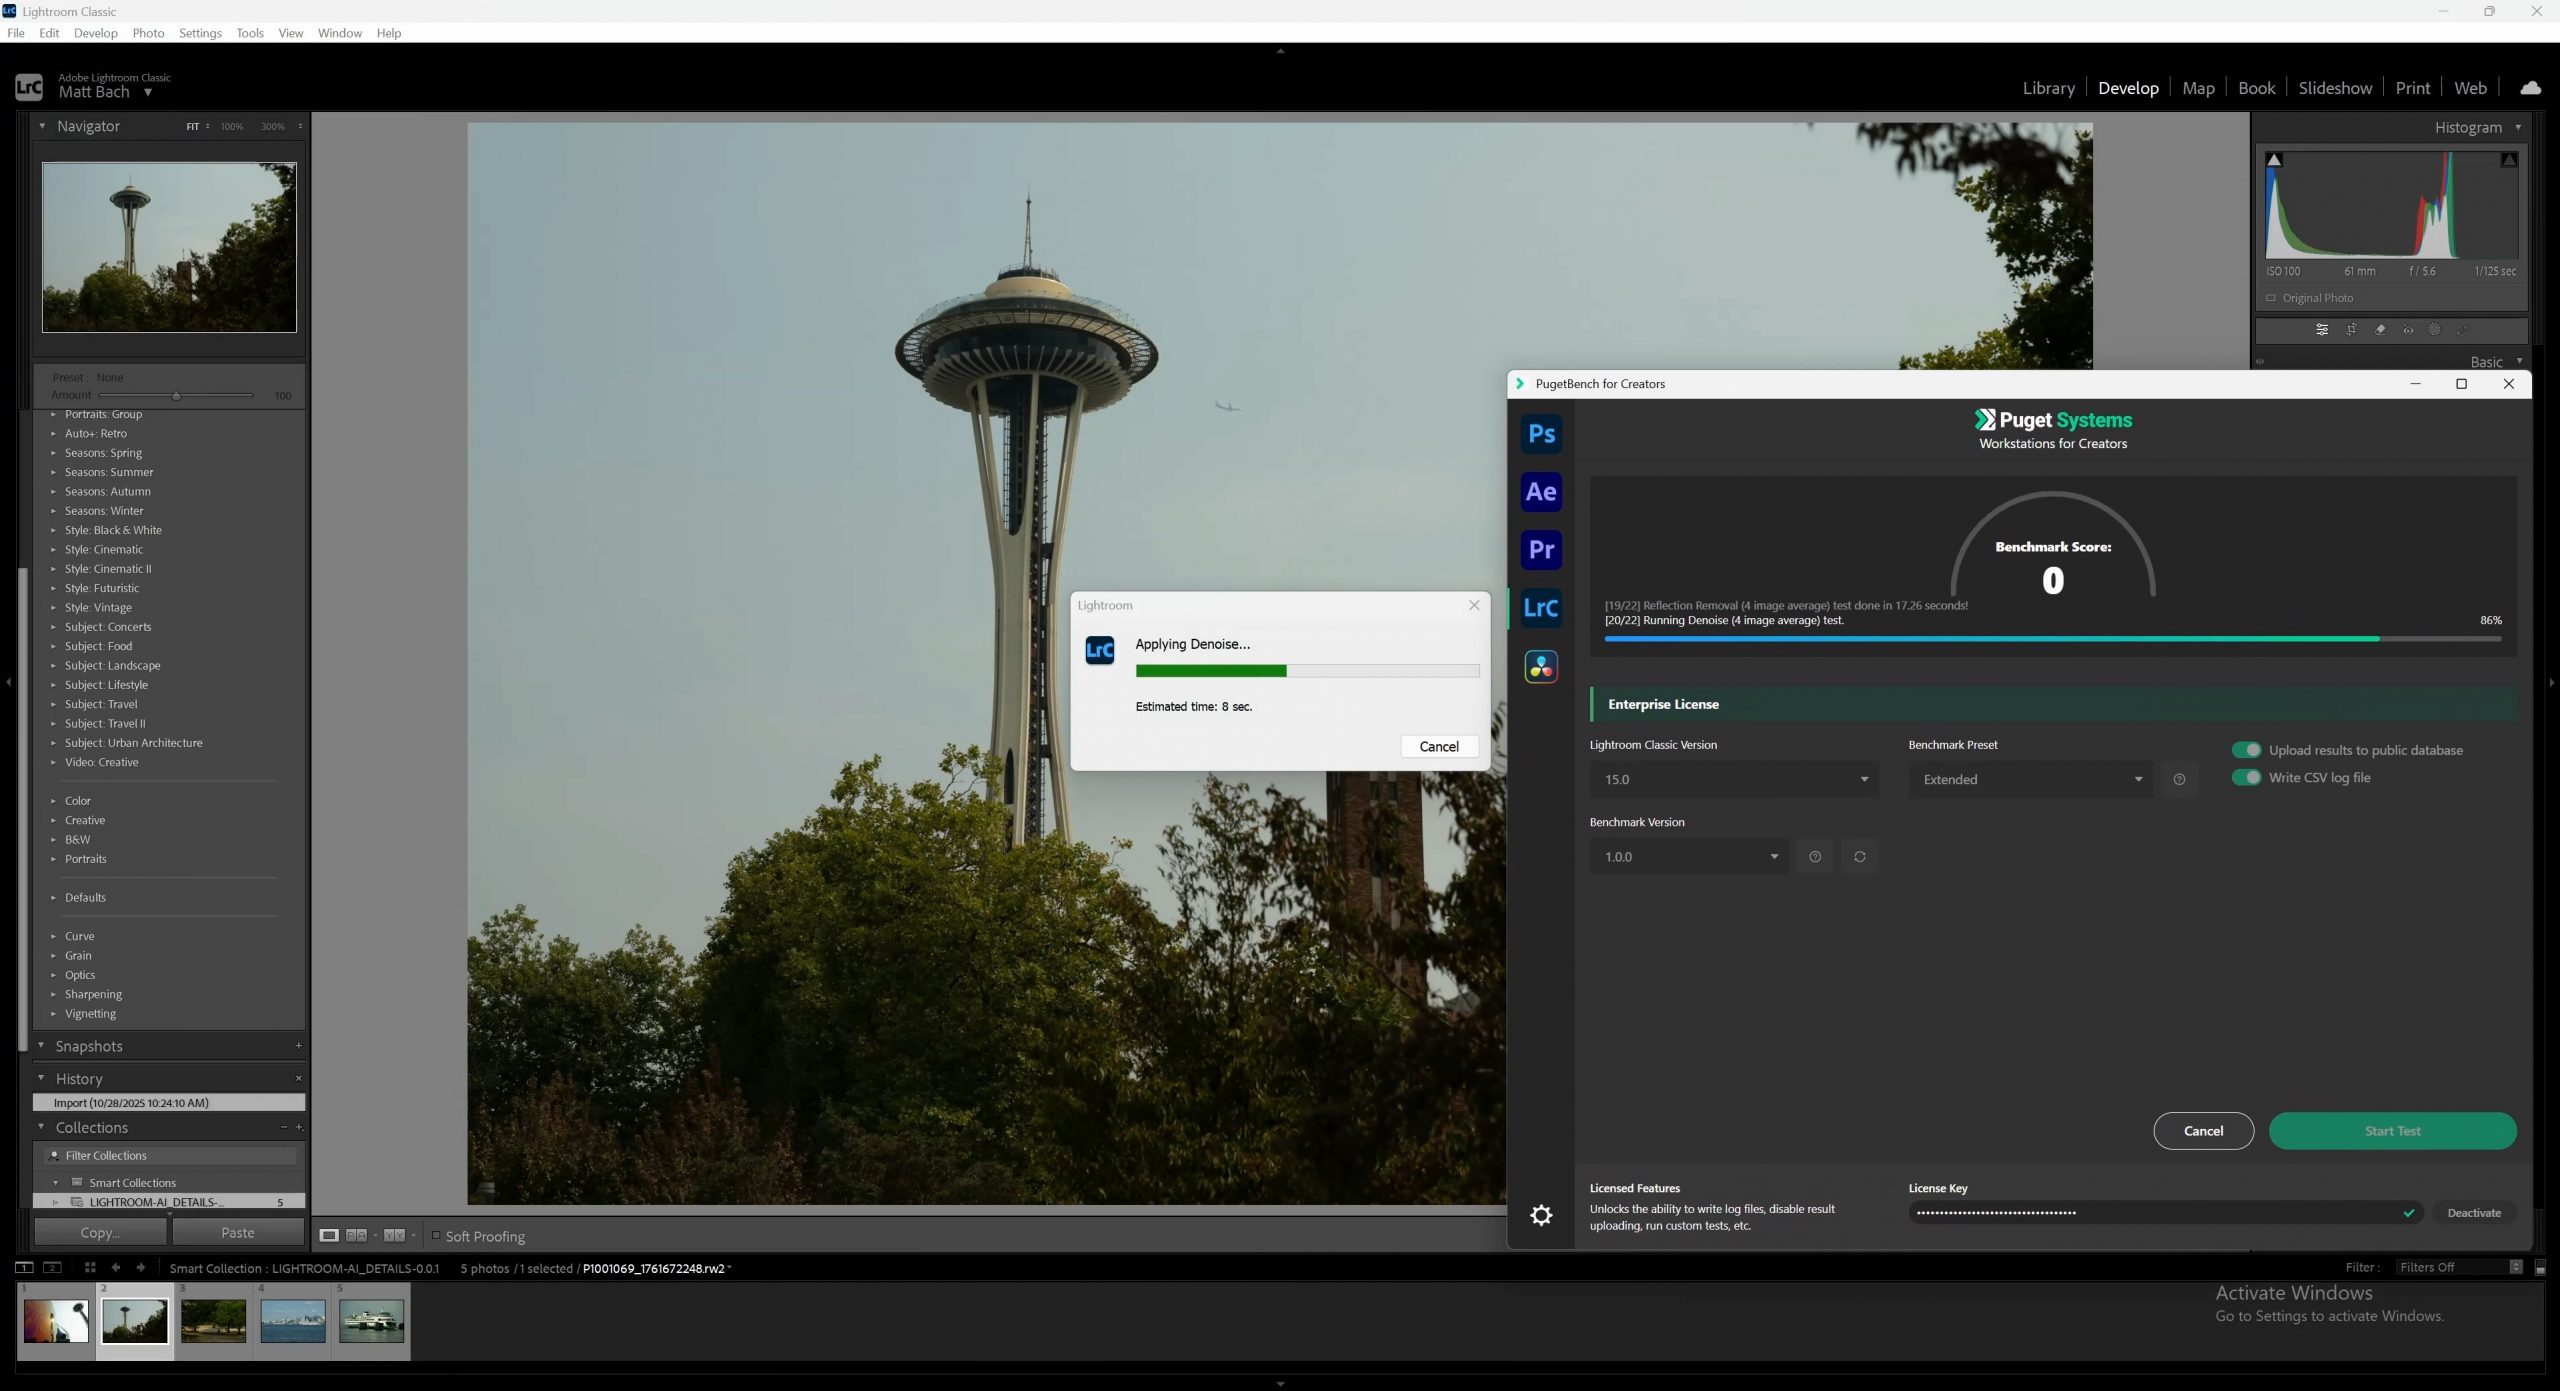The height and width of the screenshot is (1391, 2560).
Task: Expand the Subject: Urban Architecture preset group
Action: [x=54, y=743]
